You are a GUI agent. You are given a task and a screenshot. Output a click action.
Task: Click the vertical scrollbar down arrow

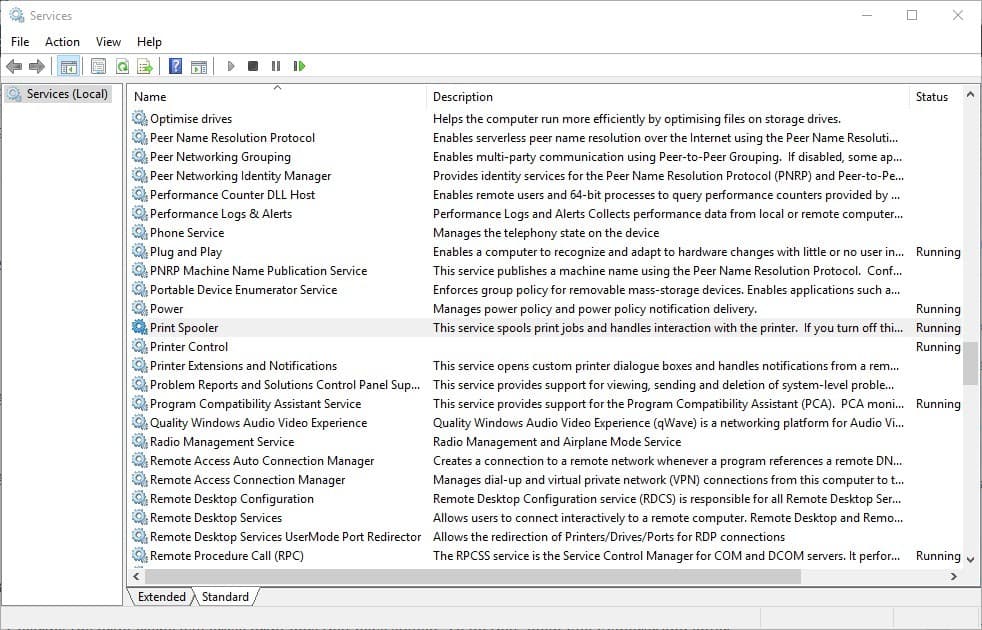970,558
